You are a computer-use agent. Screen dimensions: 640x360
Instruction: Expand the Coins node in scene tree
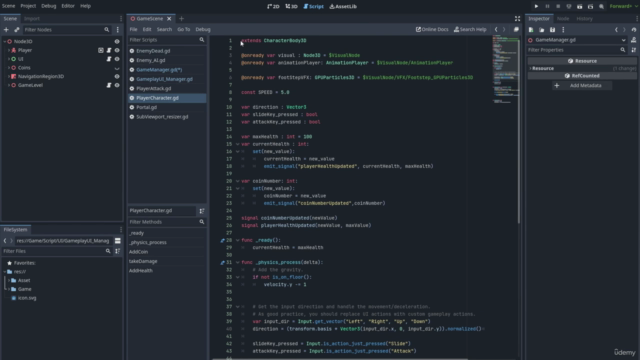point(9,68)
